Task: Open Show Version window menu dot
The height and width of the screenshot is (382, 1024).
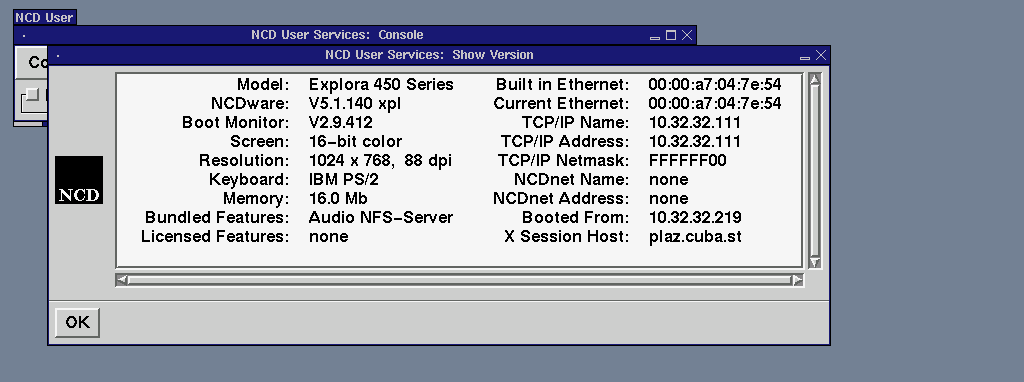Action: coord(57,56)
